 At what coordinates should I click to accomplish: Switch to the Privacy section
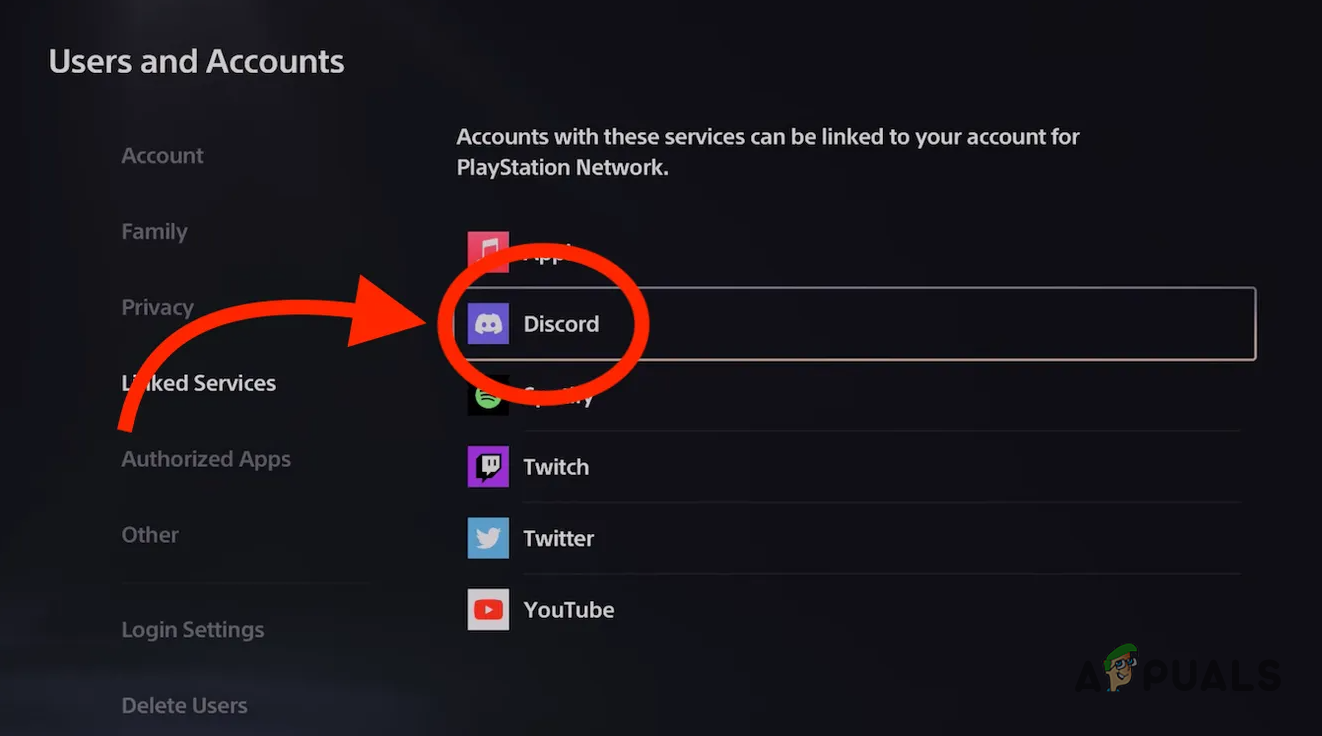pos(157,307)
